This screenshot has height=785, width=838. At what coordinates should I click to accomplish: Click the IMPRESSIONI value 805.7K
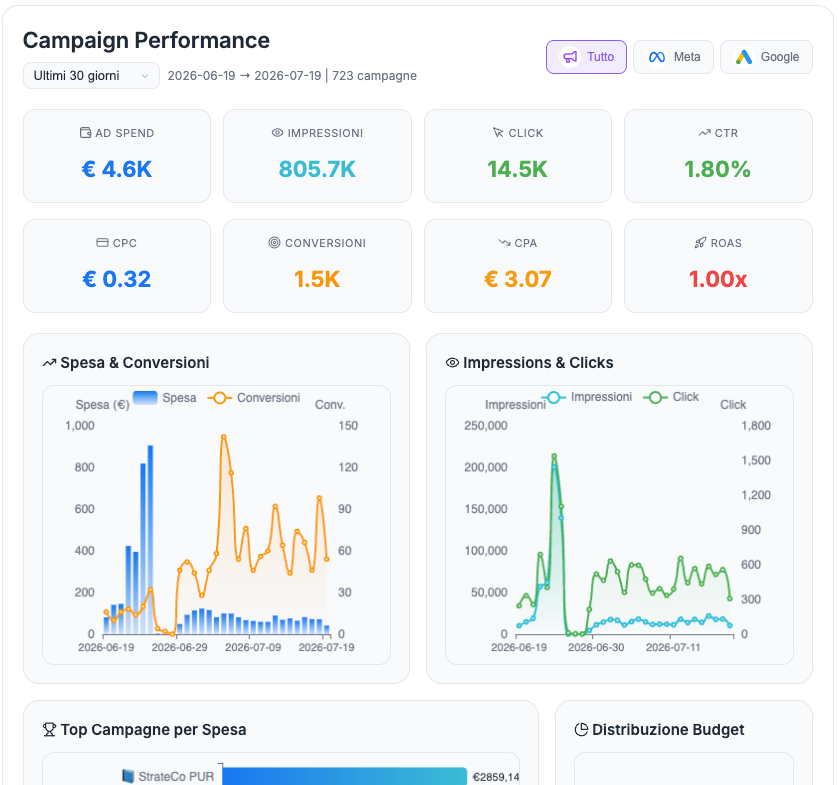317,169
